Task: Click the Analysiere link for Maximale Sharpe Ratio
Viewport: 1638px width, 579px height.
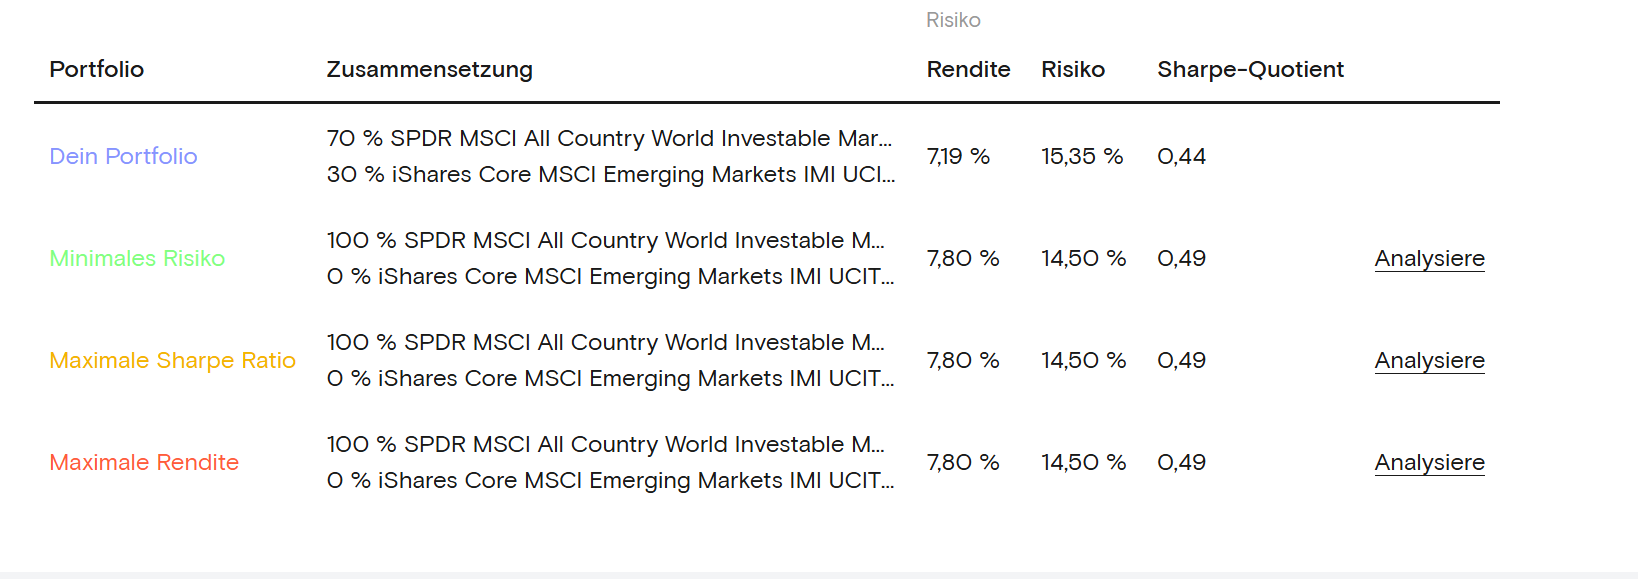Action: 1429,360
